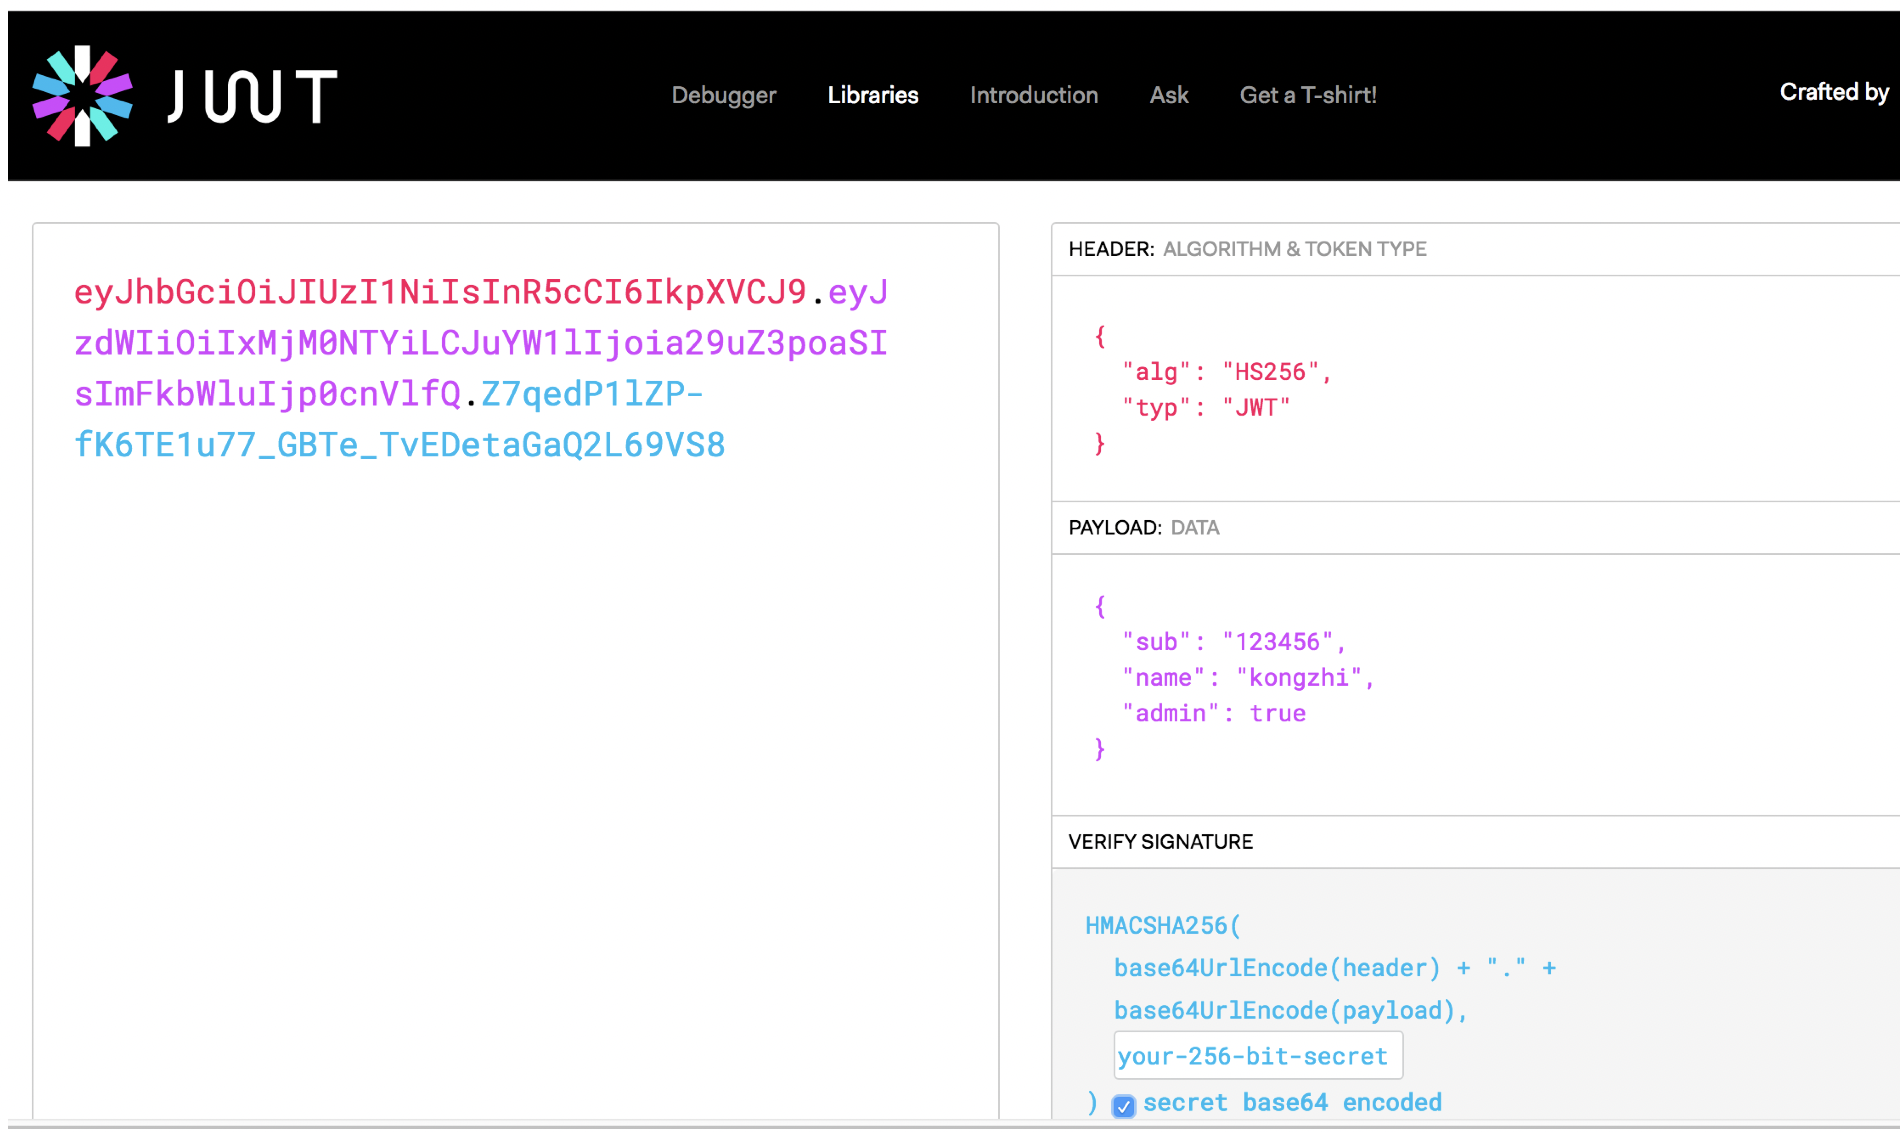The height and width of the screenshot is (1132, 1900).
Task: Switch to the Libraries section
Action: pos(871,95)
